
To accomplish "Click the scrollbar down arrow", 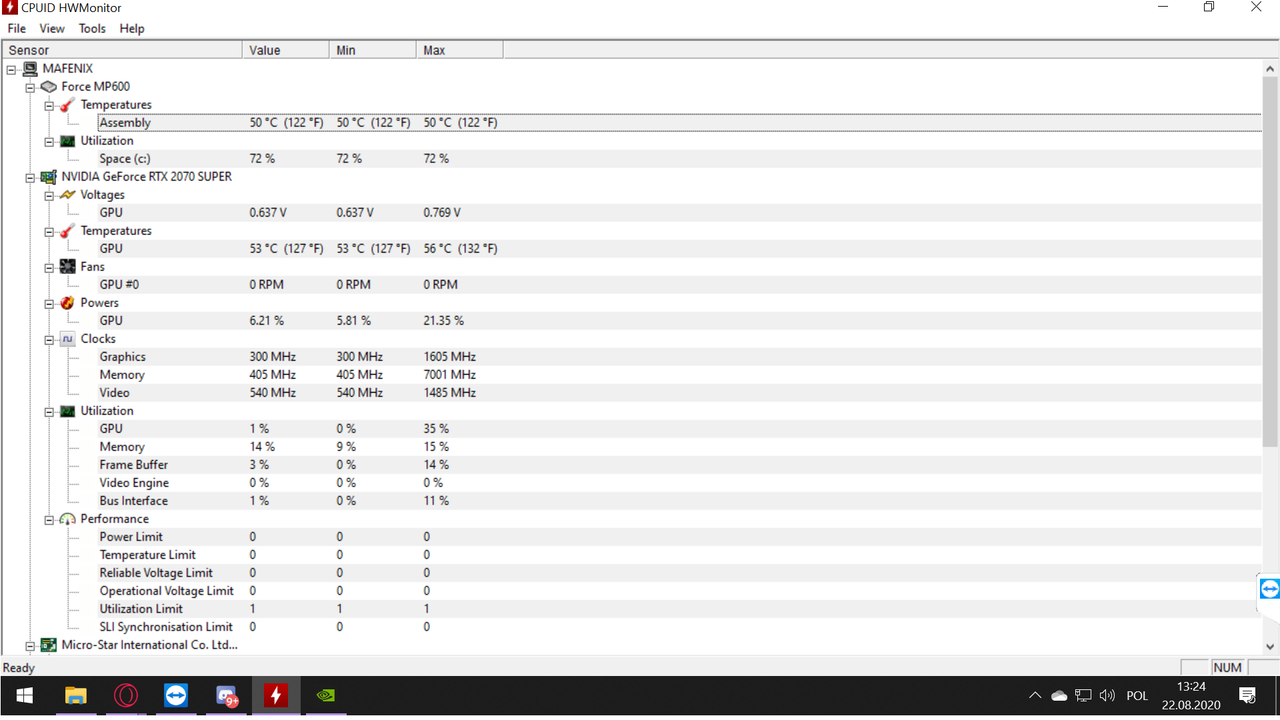I will (1271, 647).
